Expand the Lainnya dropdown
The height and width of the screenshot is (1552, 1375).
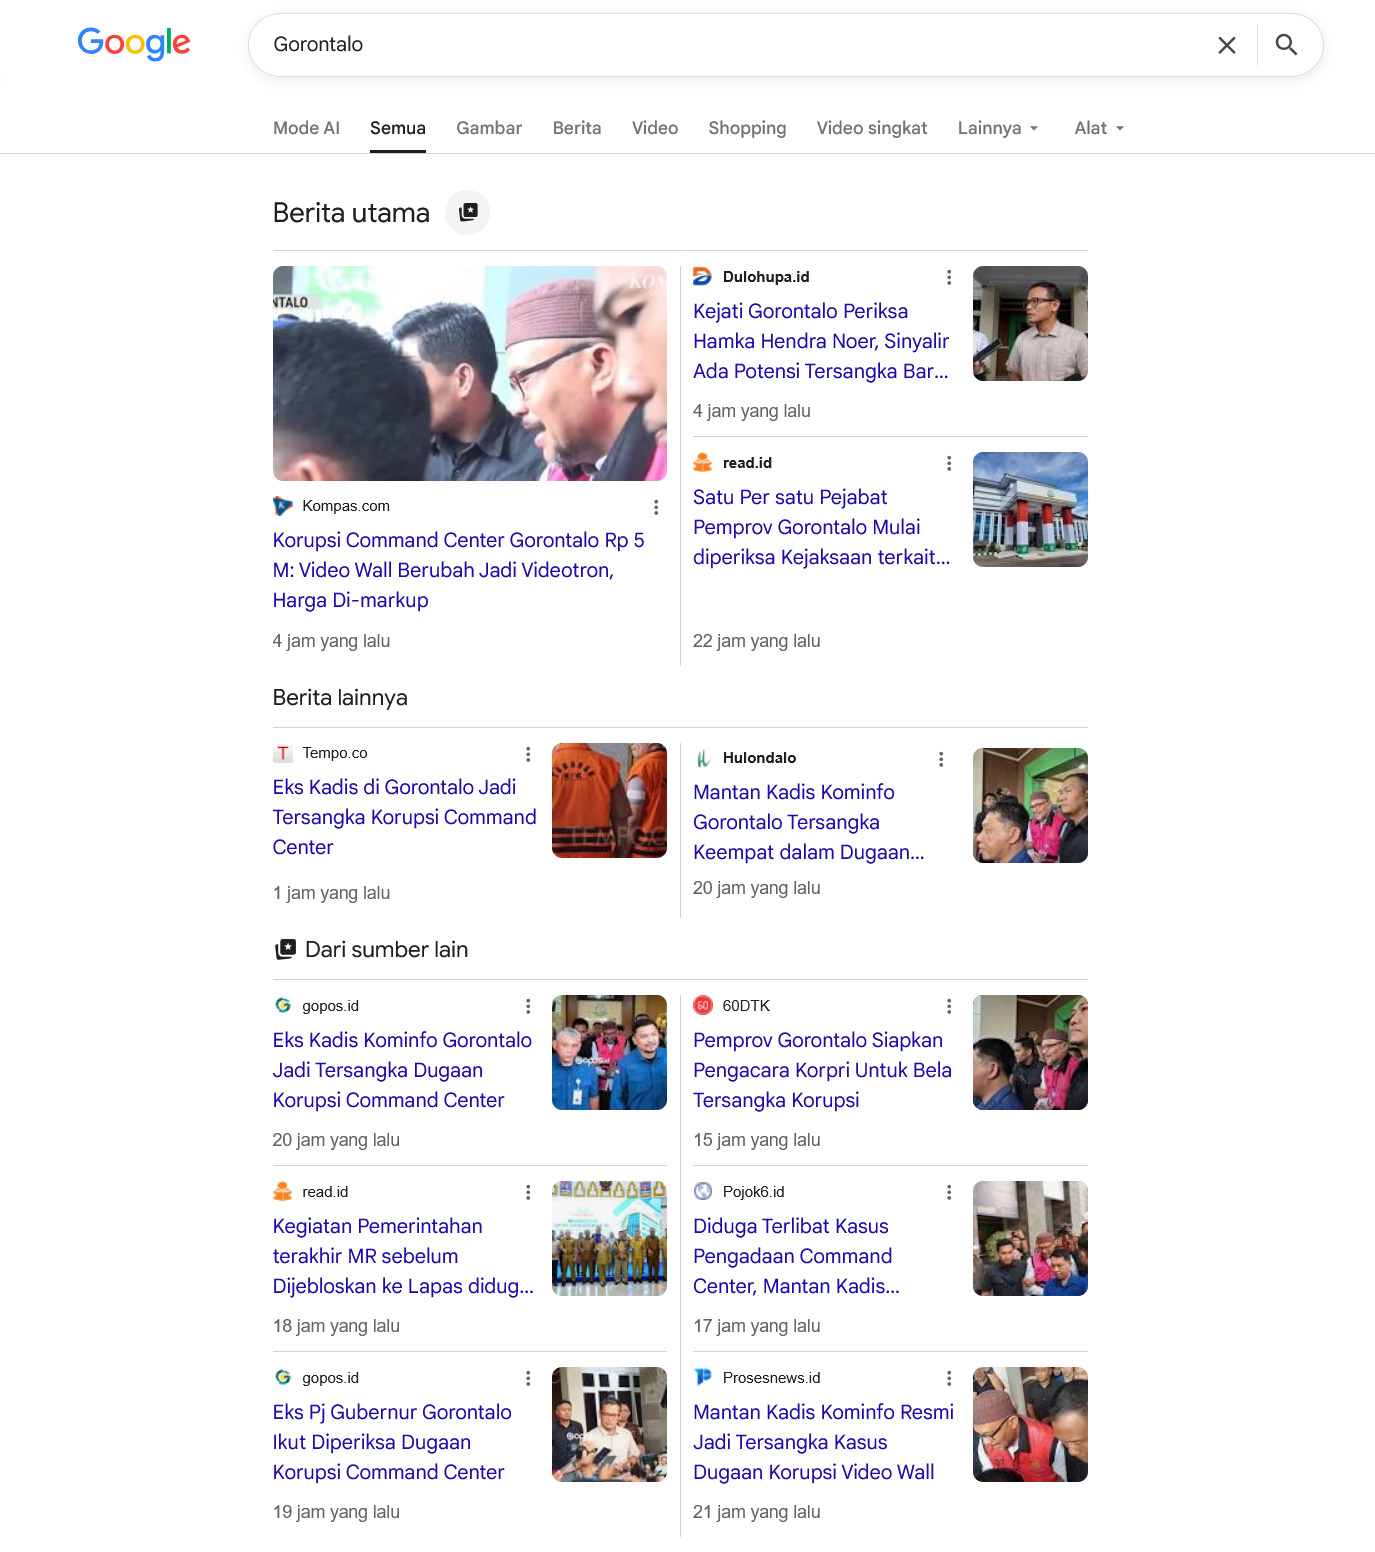pyautogui.click(x=998, y=128)
